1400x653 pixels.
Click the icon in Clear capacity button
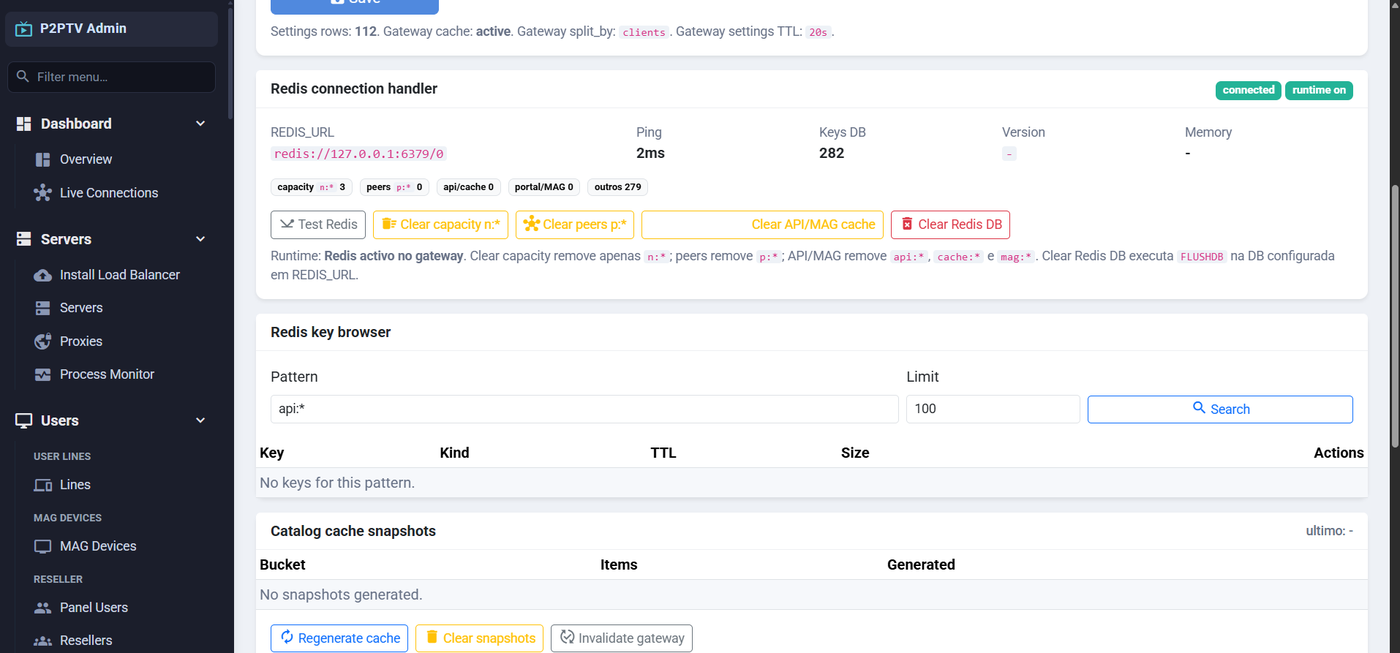click(x=389, y=224)
